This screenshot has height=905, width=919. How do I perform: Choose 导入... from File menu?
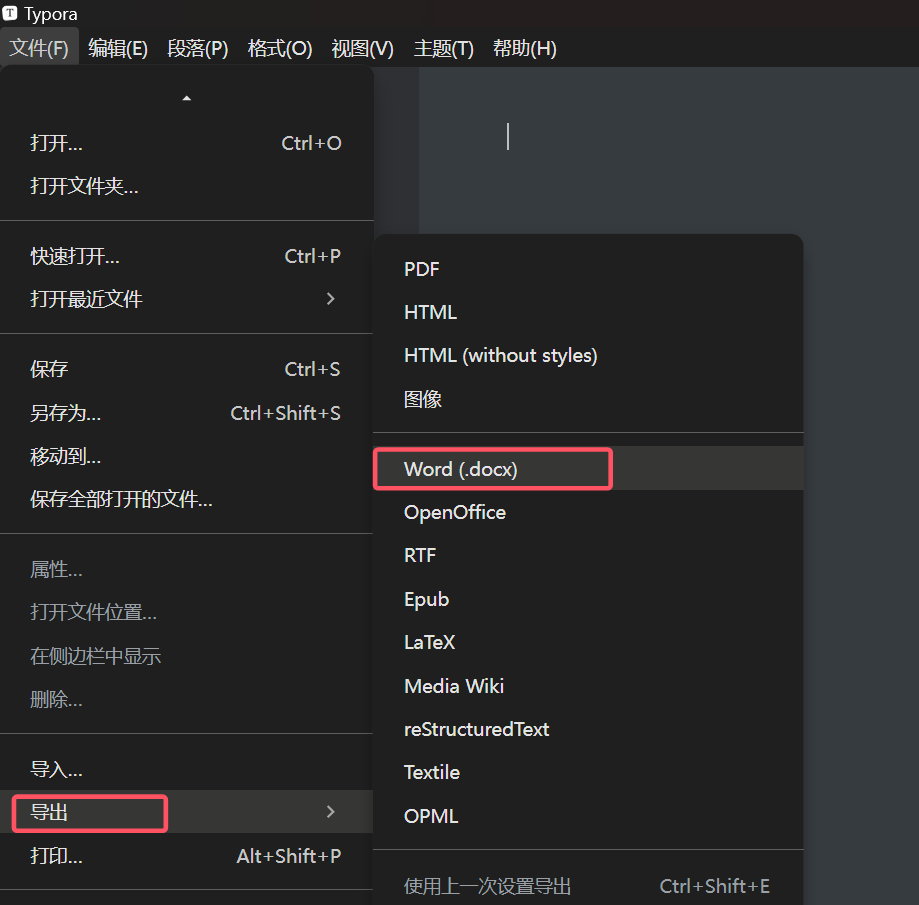tap(186, 769)
